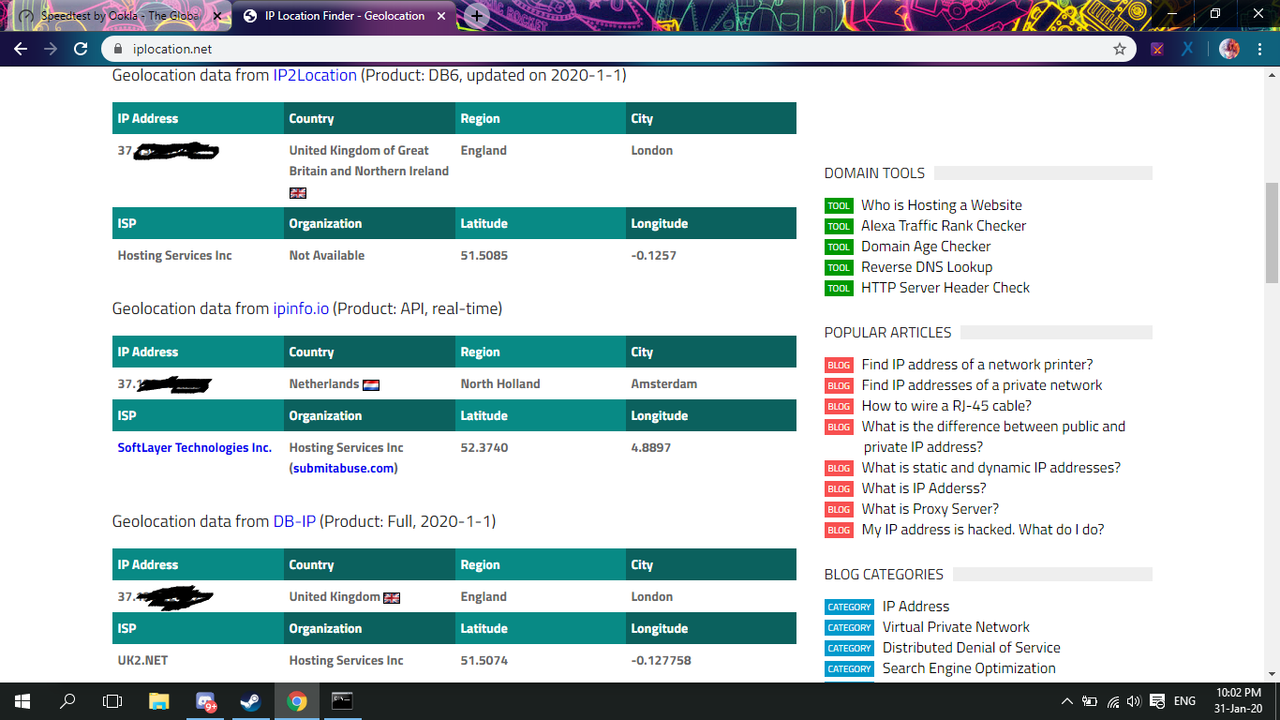Image resolution: width=1280 pixels, height=720 pixels.
Task: Open the Command Prompt taskbar icon
Action: (343, 701)
